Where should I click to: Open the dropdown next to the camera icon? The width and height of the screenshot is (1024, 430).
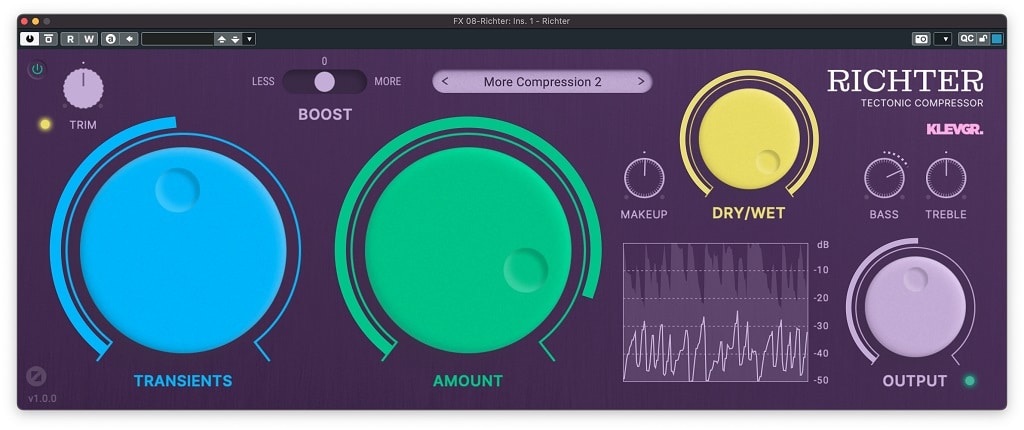[943, 39]
